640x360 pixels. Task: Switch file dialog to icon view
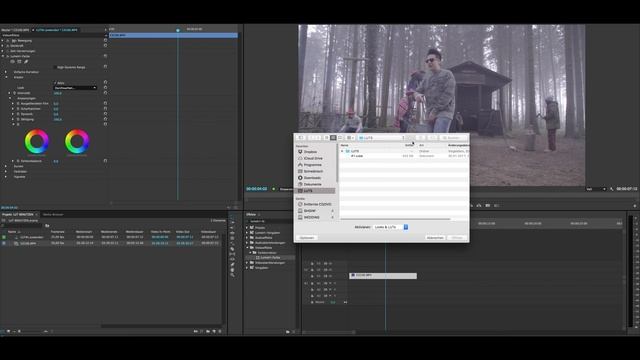click(x=327, y=138)
